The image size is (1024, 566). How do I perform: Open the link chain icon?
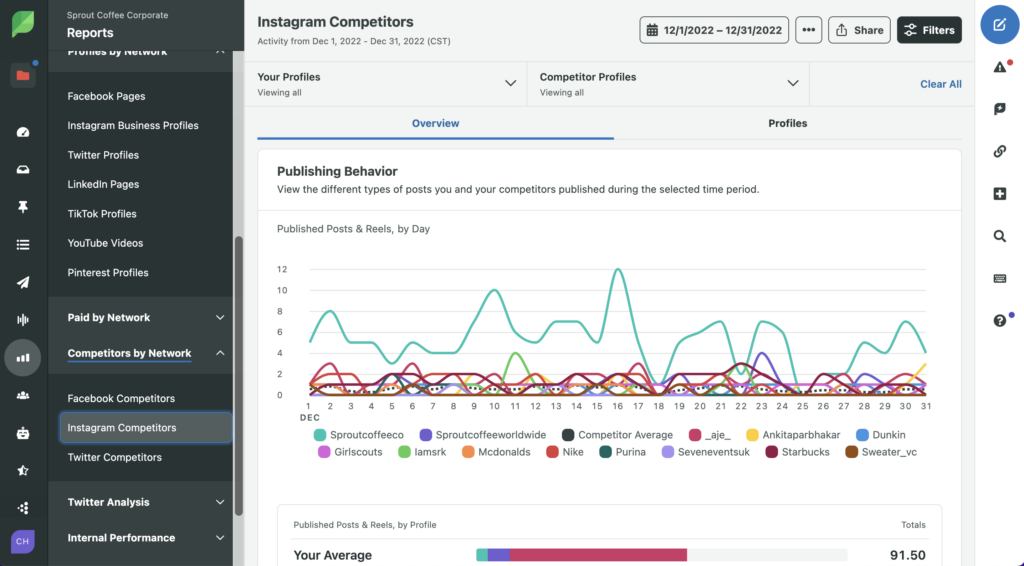1000,151
